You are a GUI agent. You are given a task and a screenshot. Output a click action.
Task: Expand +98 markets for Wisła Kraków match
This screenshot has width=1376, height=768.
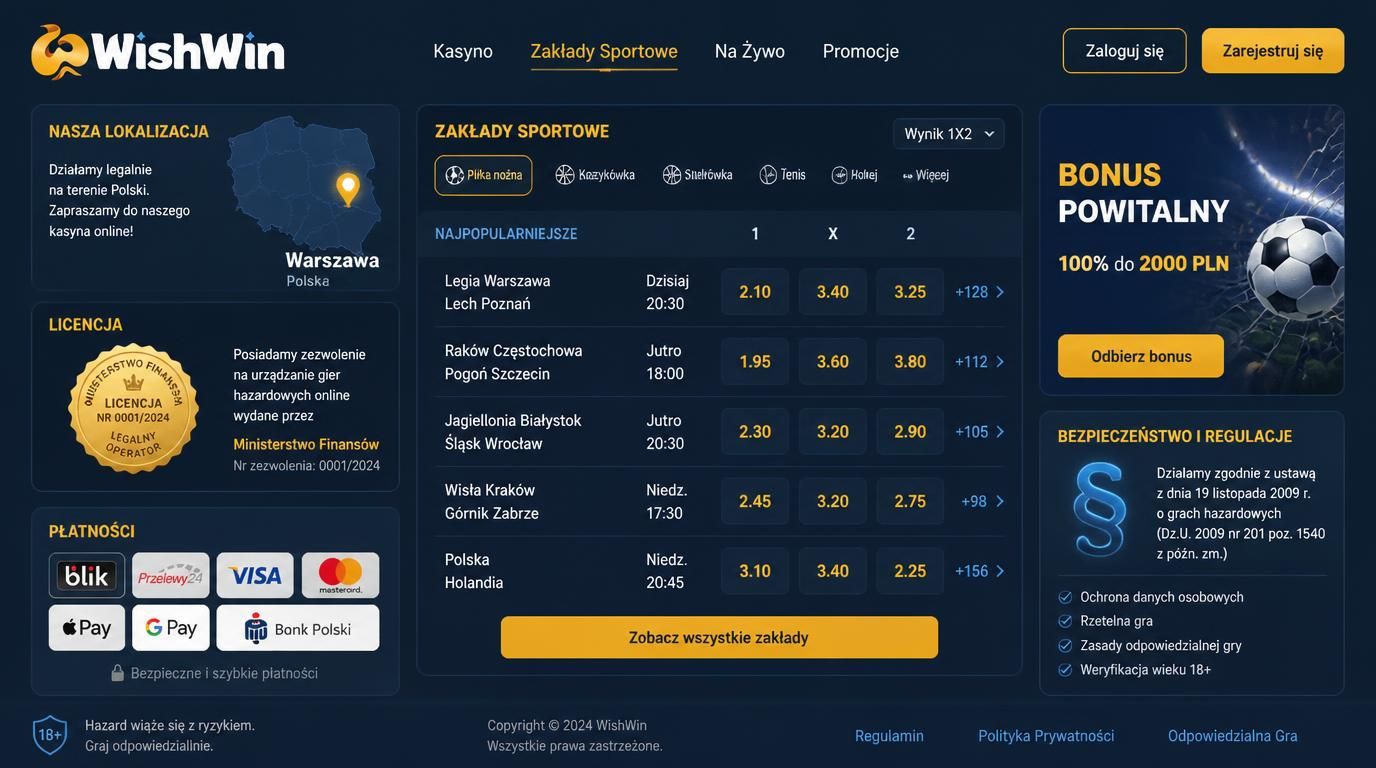tap(983, 501)
